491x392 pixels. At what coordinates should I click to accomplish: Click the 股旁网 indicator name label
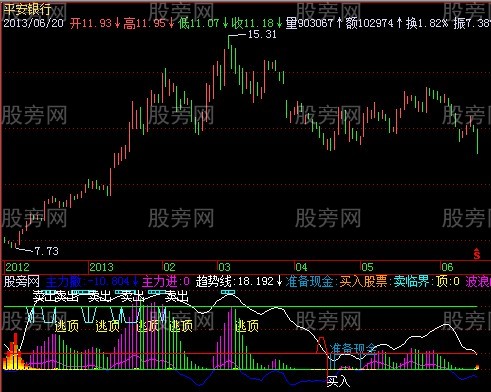click(22, 282)
